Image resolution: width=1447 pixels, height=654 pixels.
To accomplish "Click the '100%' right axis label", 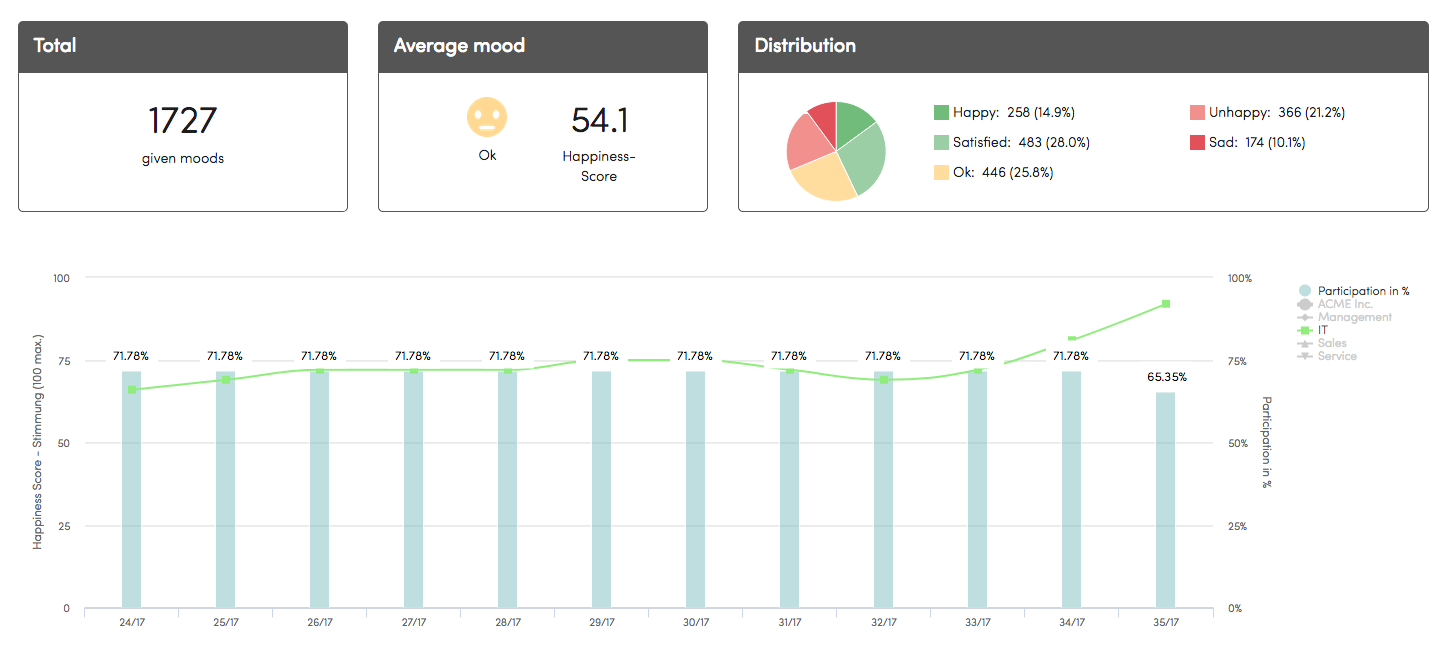I will tap(1240, 278).
